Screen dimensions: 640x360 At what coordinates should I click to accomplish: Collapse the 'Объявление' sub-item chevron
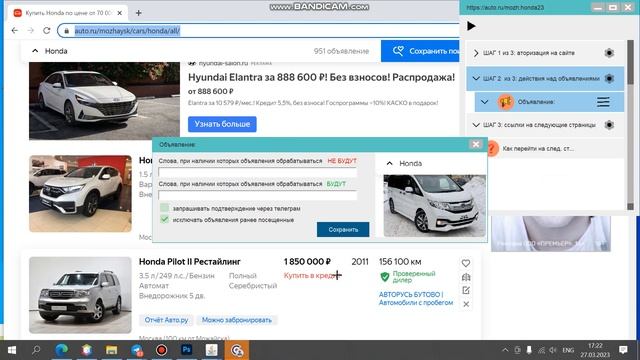484,102
